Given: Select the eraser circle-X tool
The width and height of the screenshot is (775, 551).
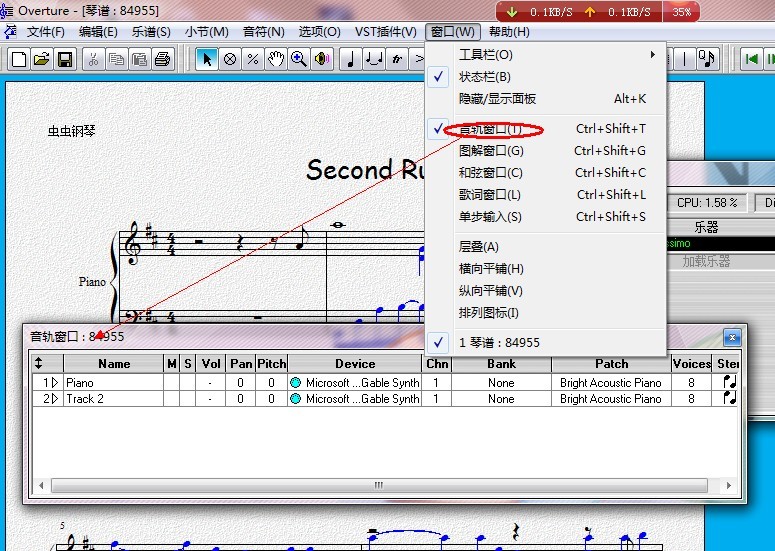Looking at the screenshot, I should [230, 59].
